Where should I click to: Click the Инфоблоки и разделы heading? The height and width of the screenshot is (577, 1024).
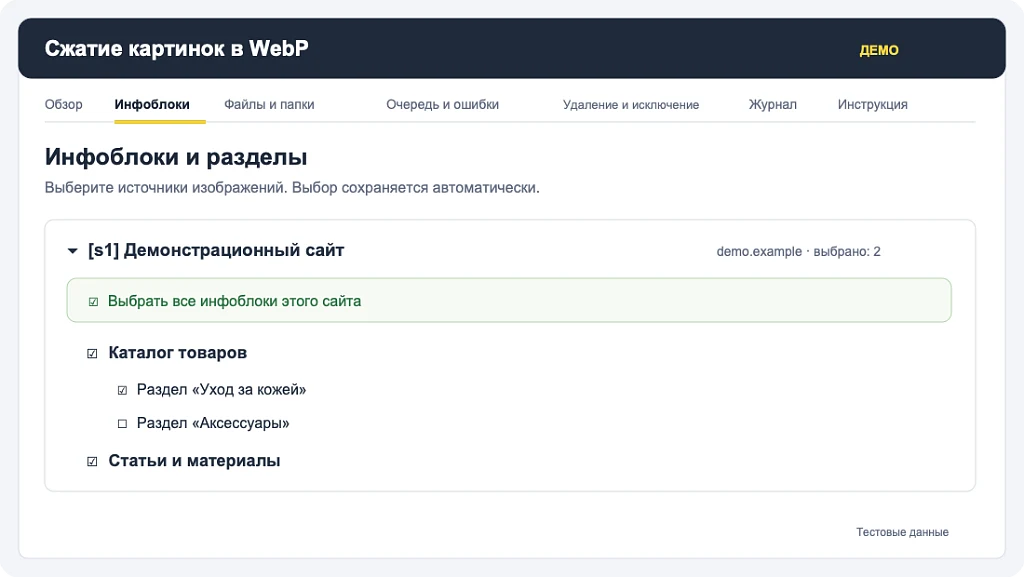coord(176,157)
